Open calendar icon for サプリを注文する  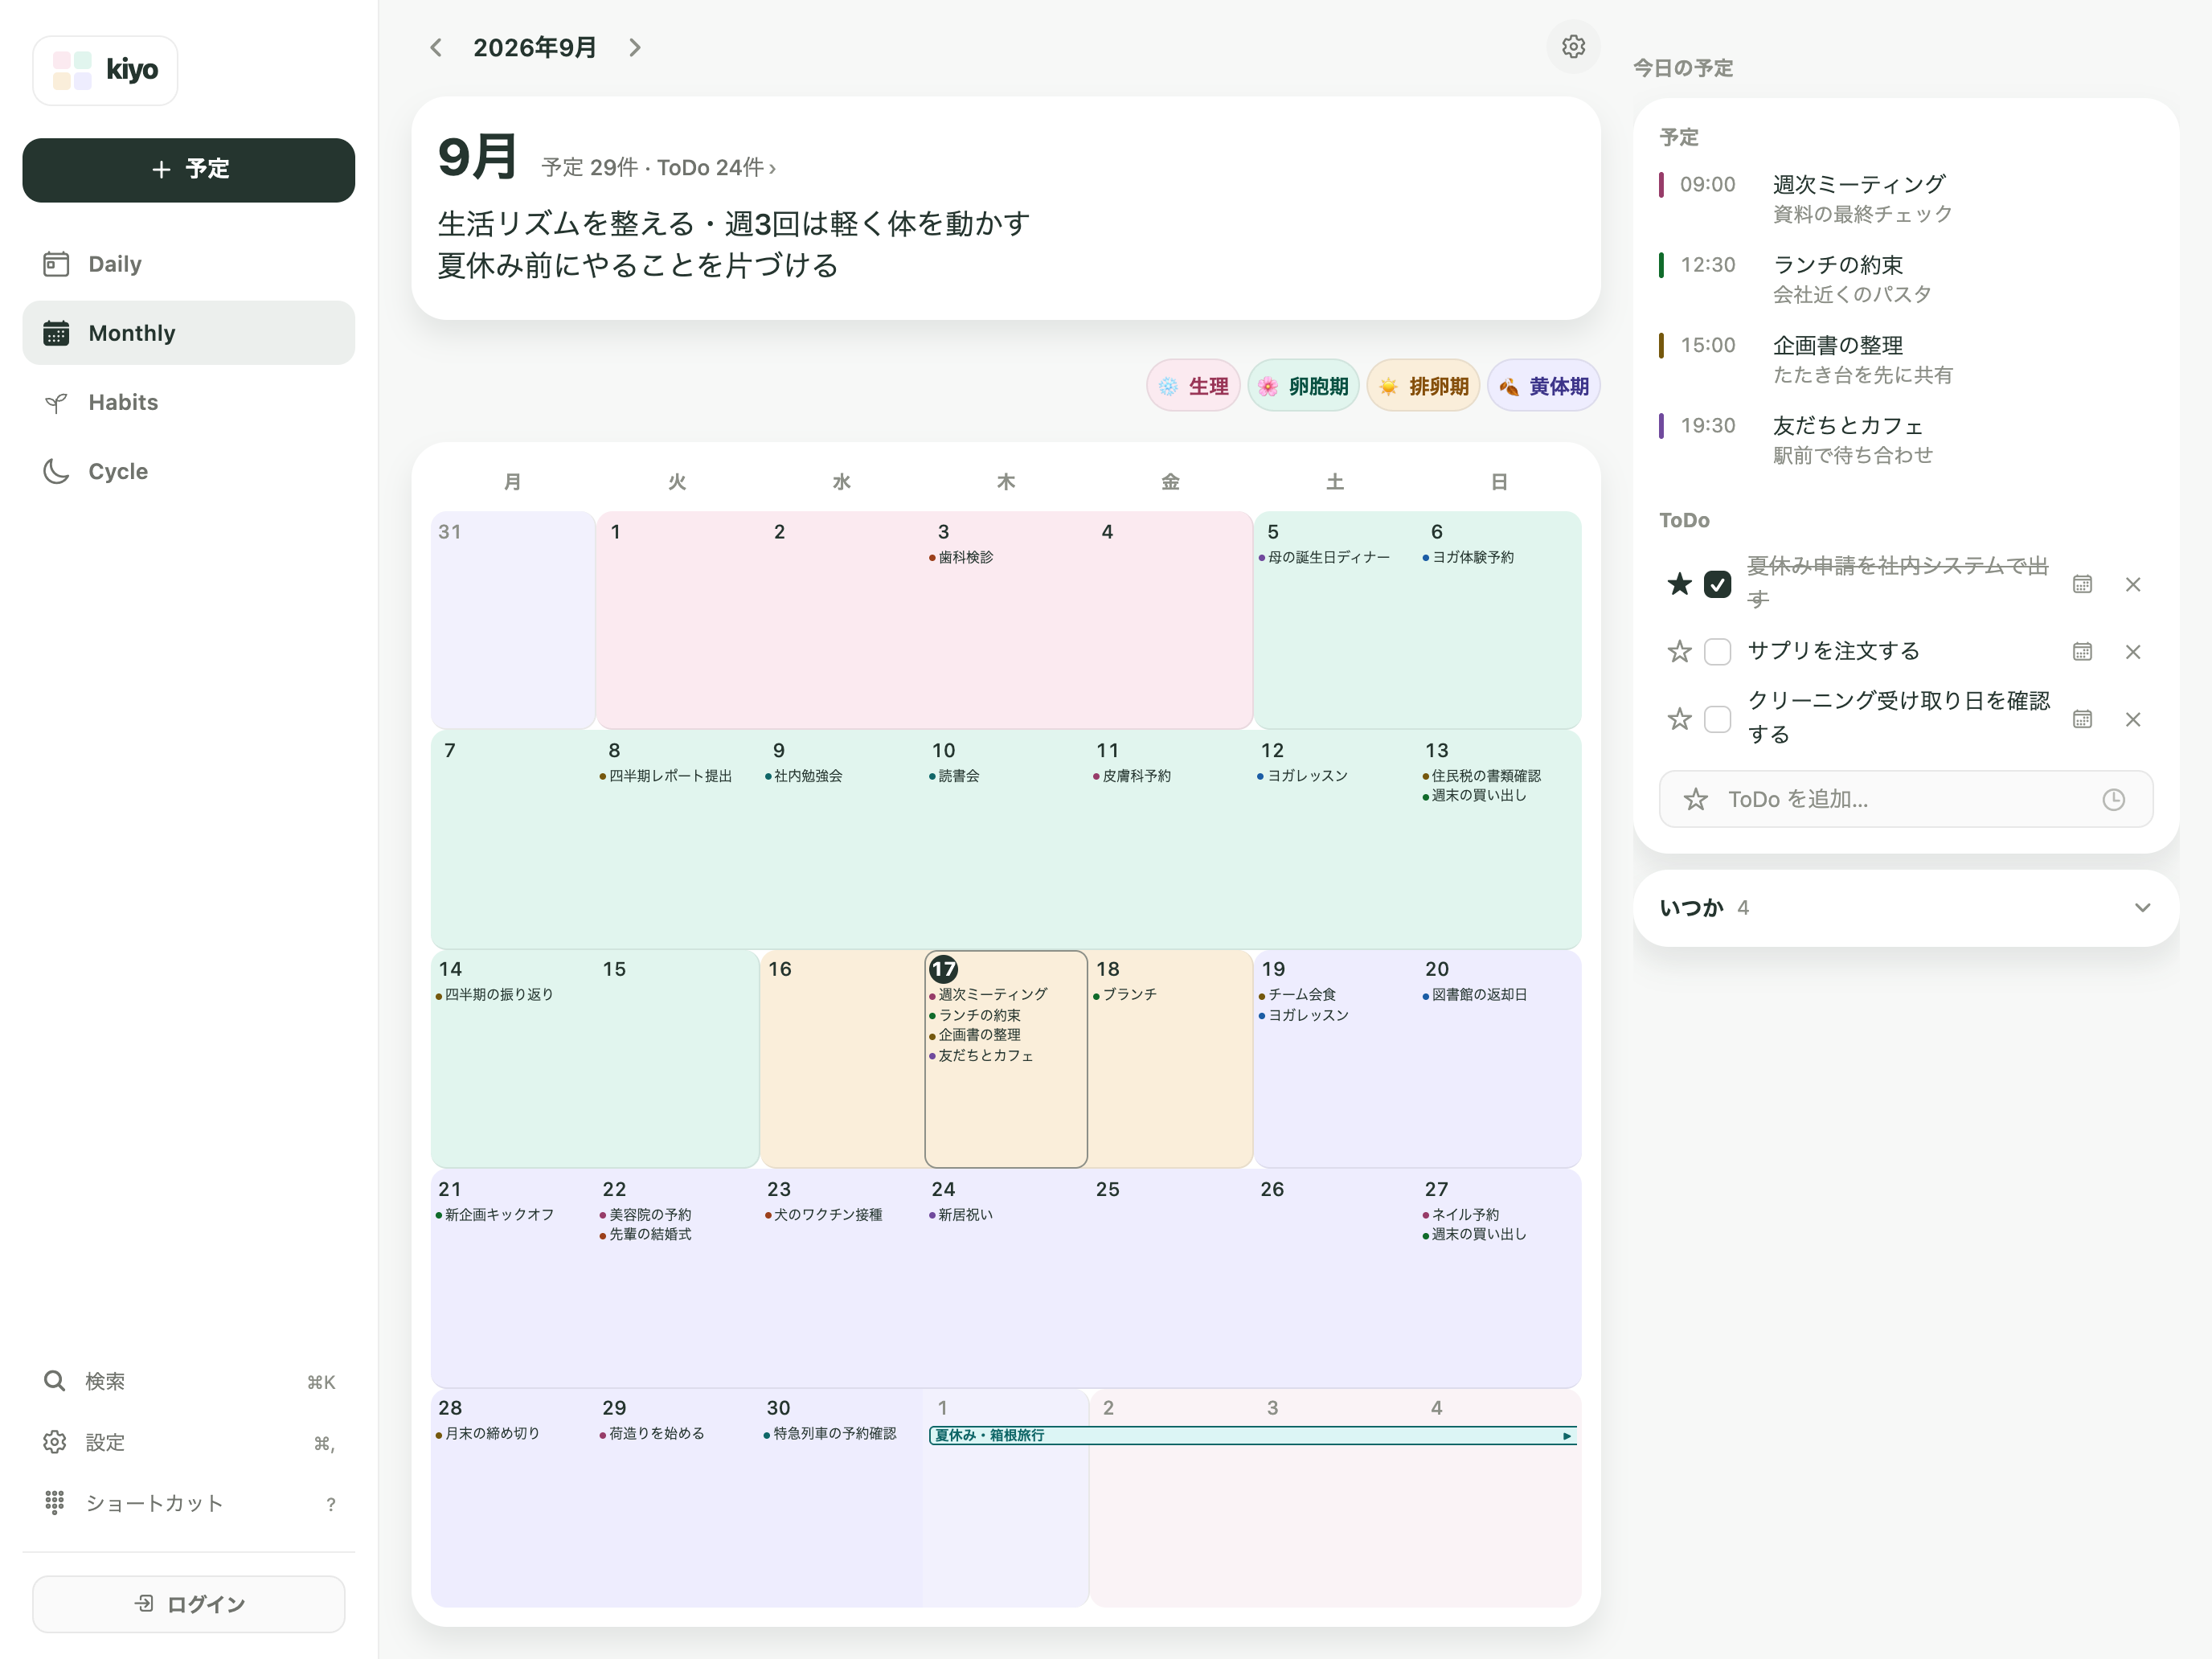pyautogui.click(x=2082, y=651)
